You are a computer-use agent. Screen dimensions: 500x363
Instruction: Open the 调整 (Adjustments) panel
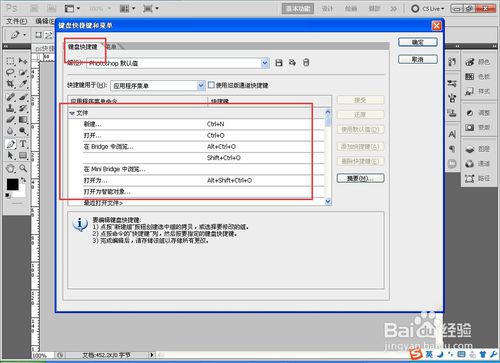(477, 113)
